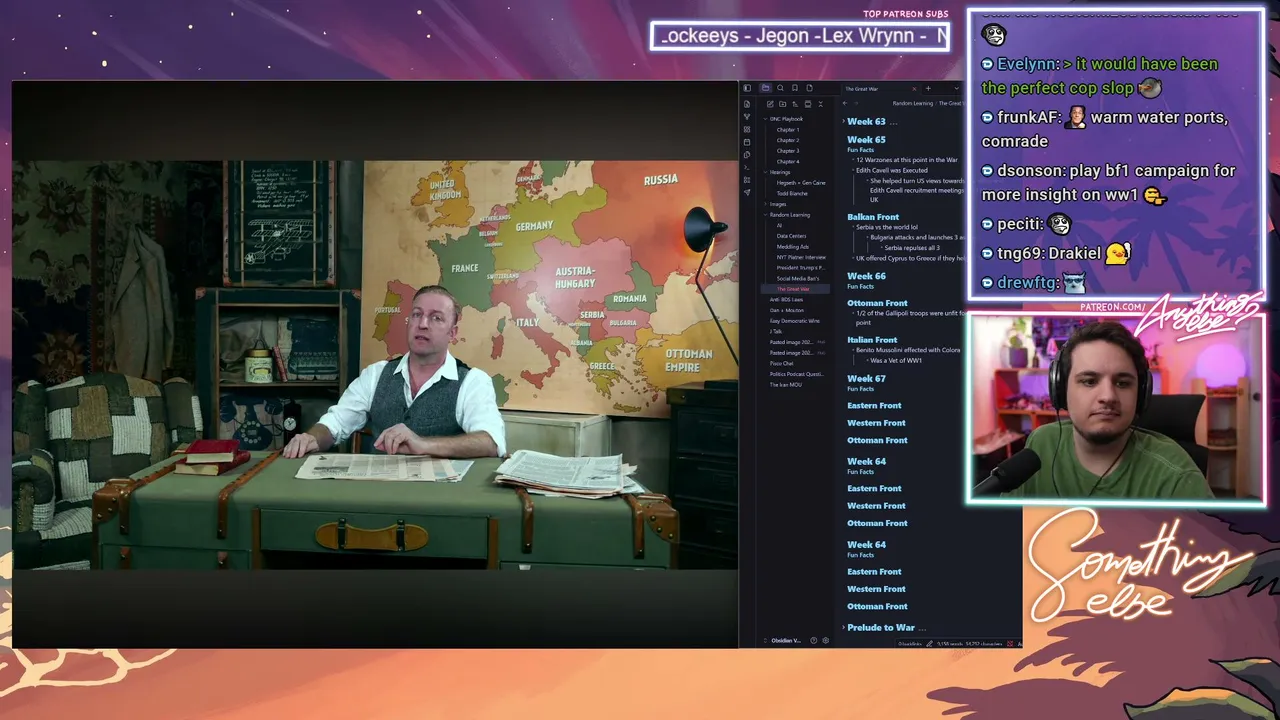Open The Iran MOU note
The height and width of the screenshot is (720, 1280).
[785, 385]
